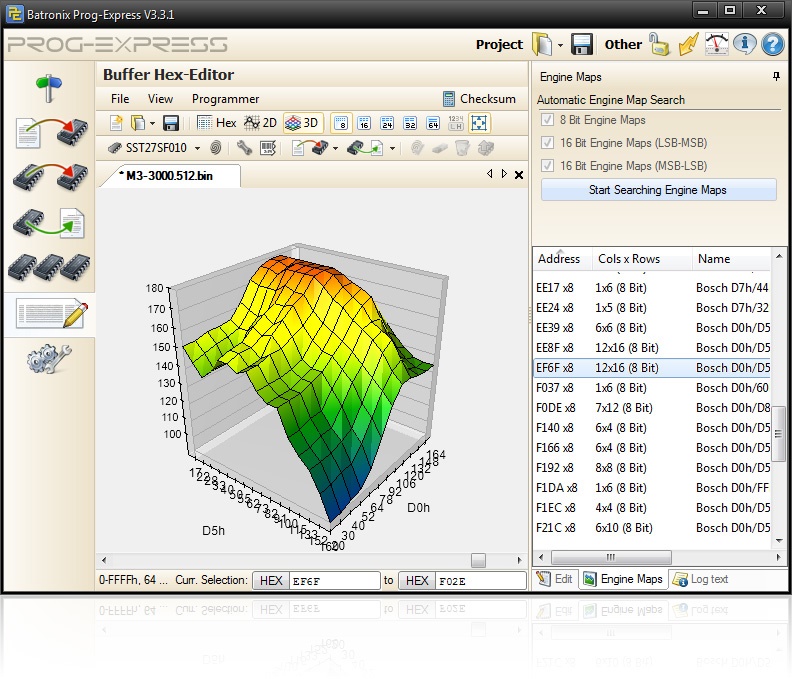792x679 pixels.
Task: Toggle the fit-to-window arrows icon
Action: 479,123
